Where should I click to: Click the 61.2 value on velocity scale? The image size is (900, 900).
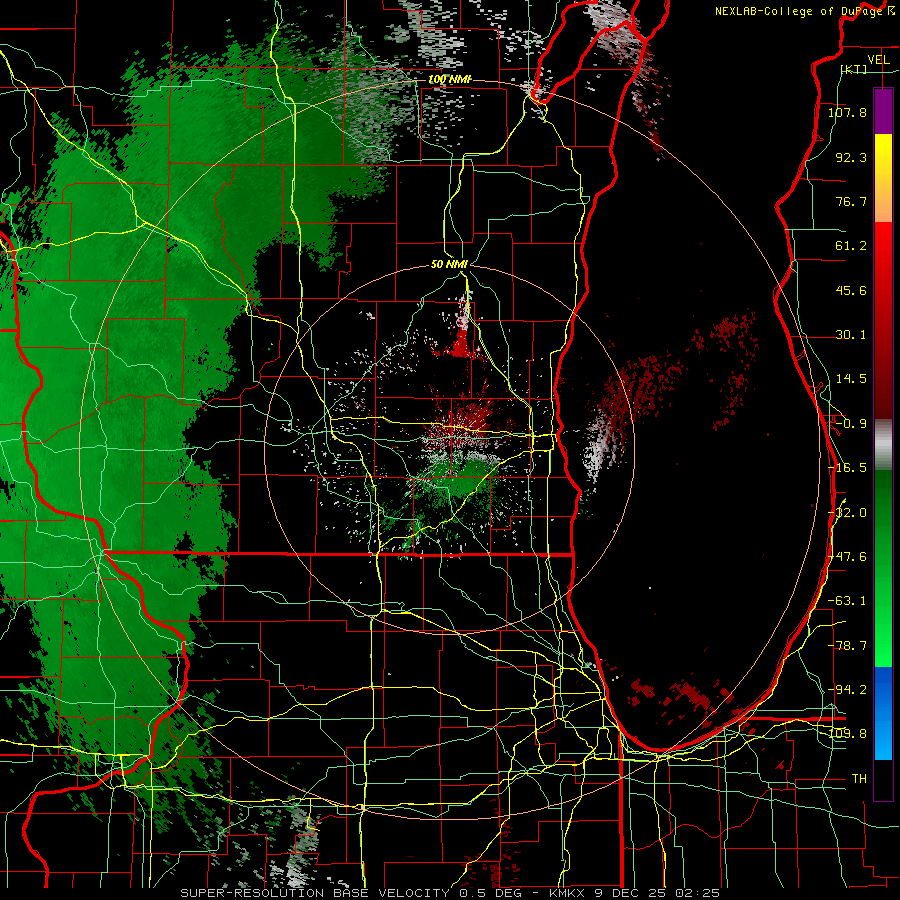851,246
